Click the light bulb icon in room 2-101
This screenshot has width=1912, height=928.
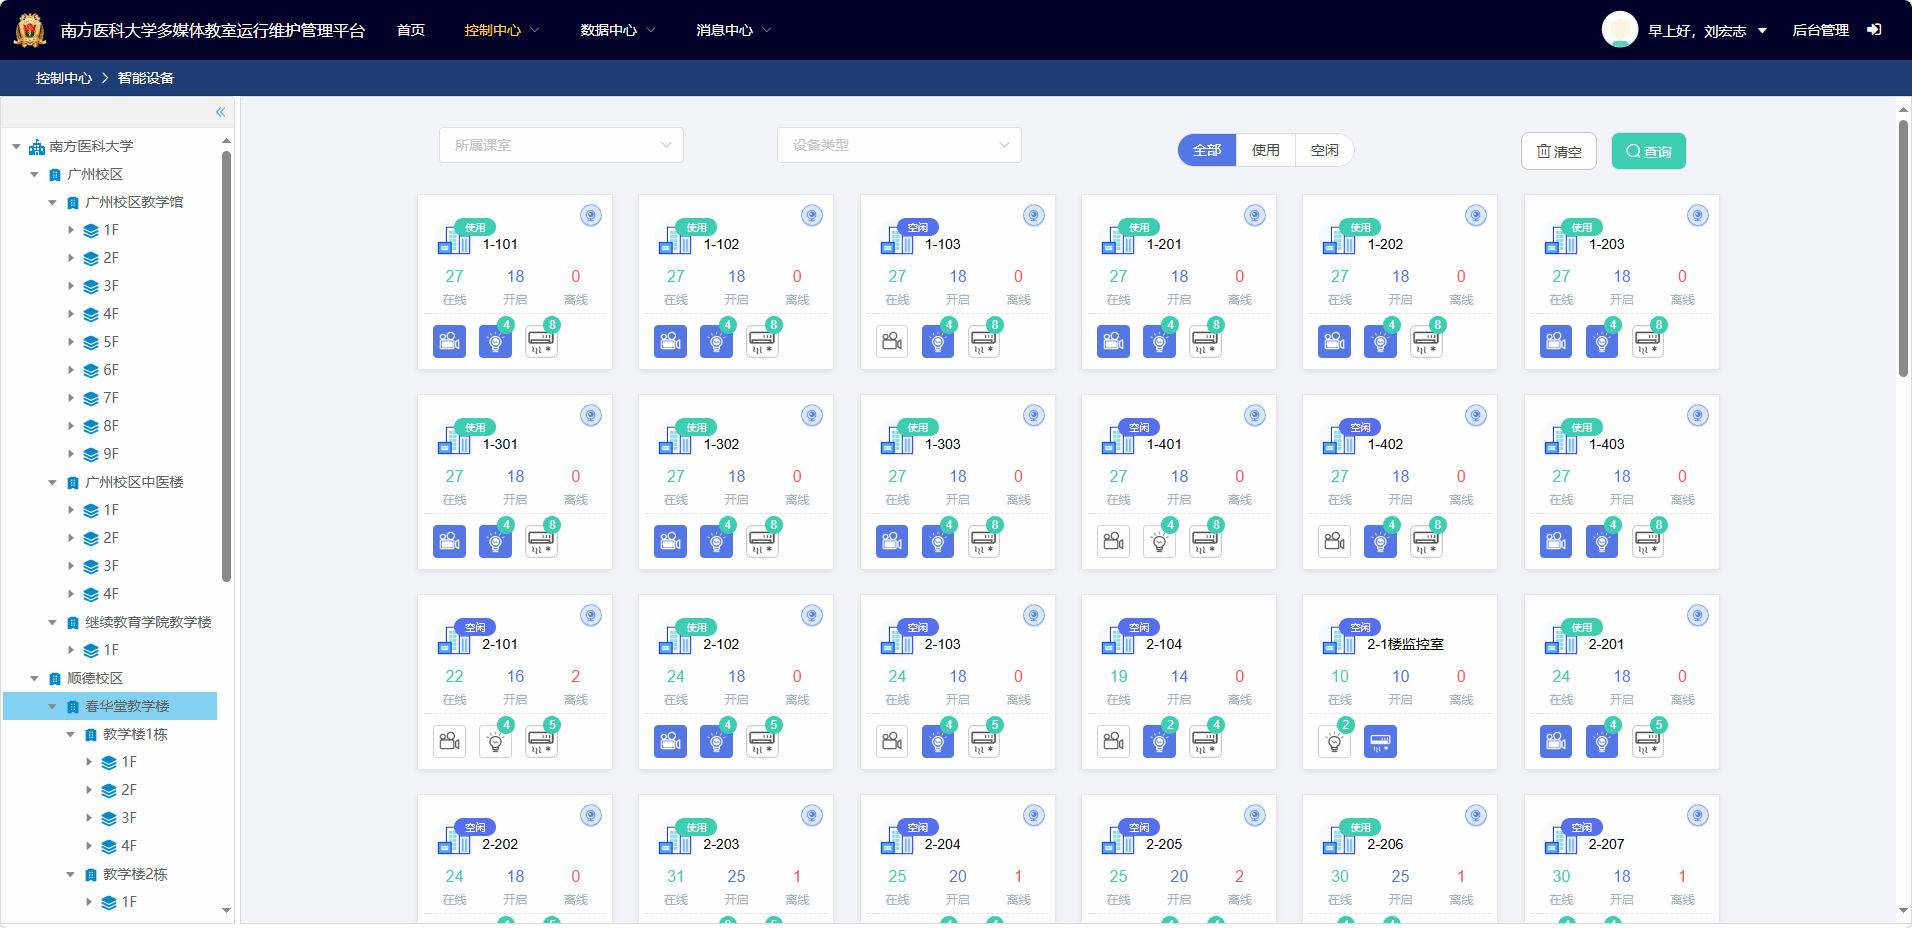click(495, 742)
